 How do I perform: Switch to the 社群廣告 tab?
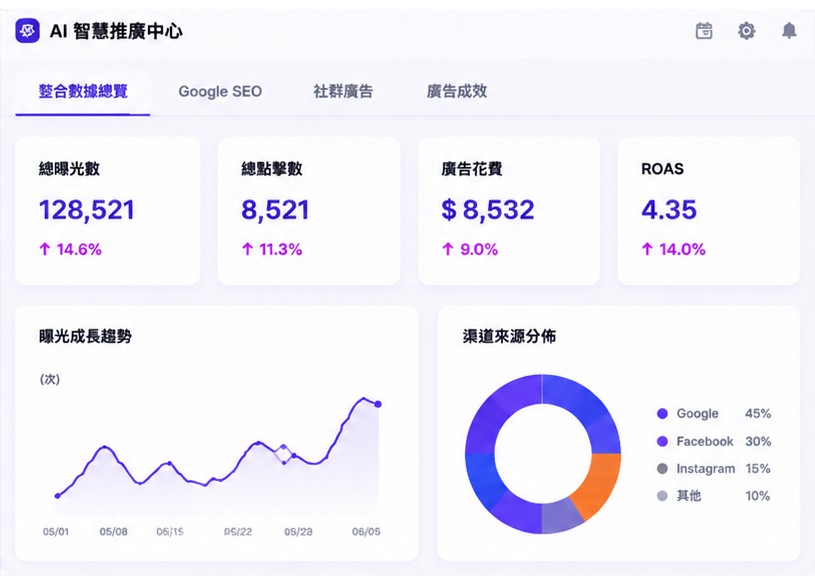[343, 91]
